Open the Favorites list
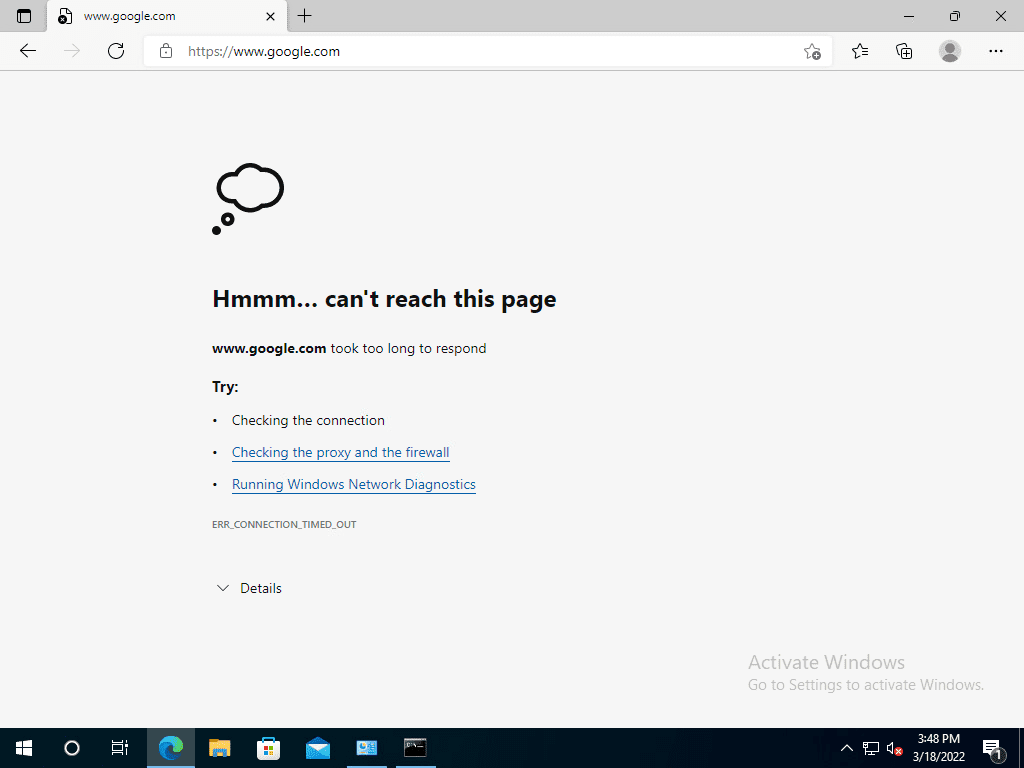 859,51
